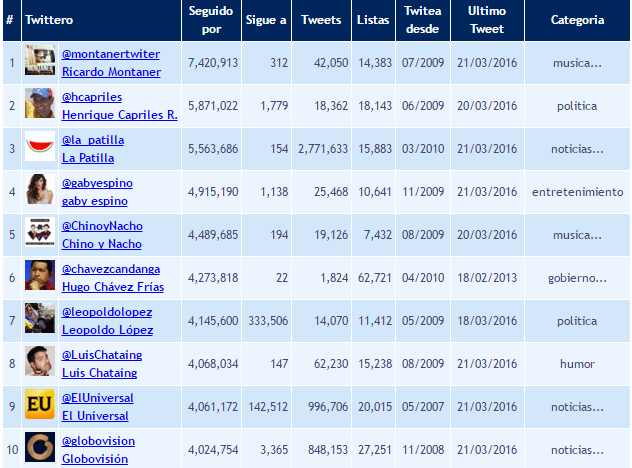This screenshot has height=468, width=632.
Task: Open the El Universal name link
Action: pos(95,416)
